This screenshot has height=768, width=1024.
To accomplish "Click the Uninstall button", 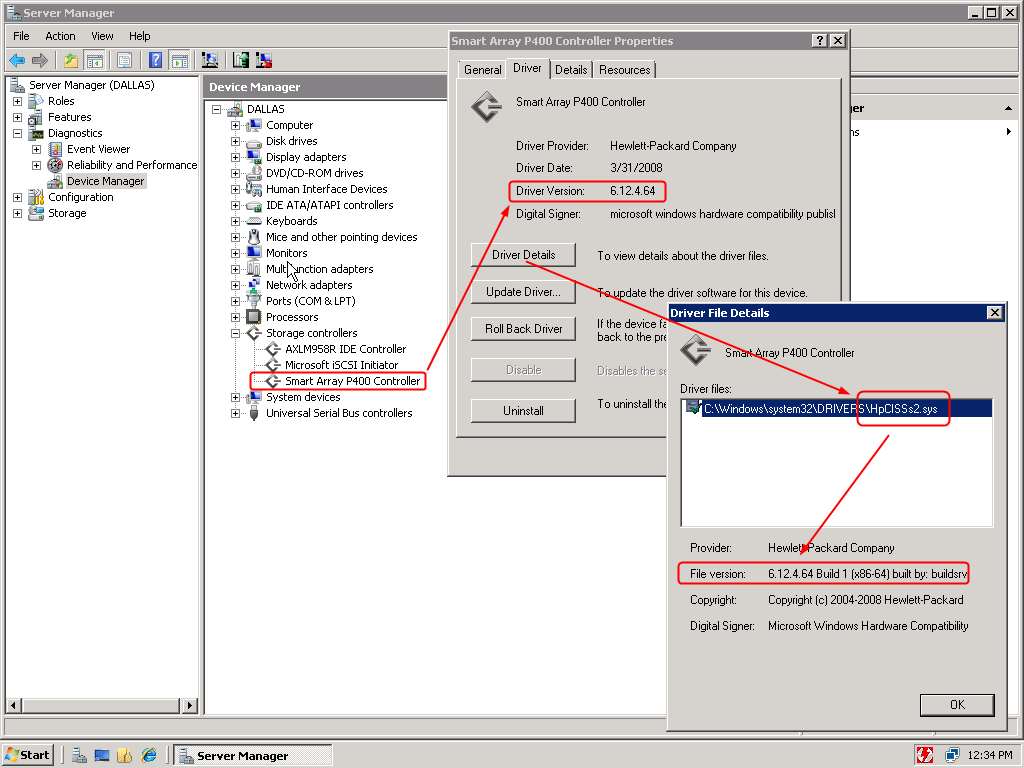I will 523,411.
